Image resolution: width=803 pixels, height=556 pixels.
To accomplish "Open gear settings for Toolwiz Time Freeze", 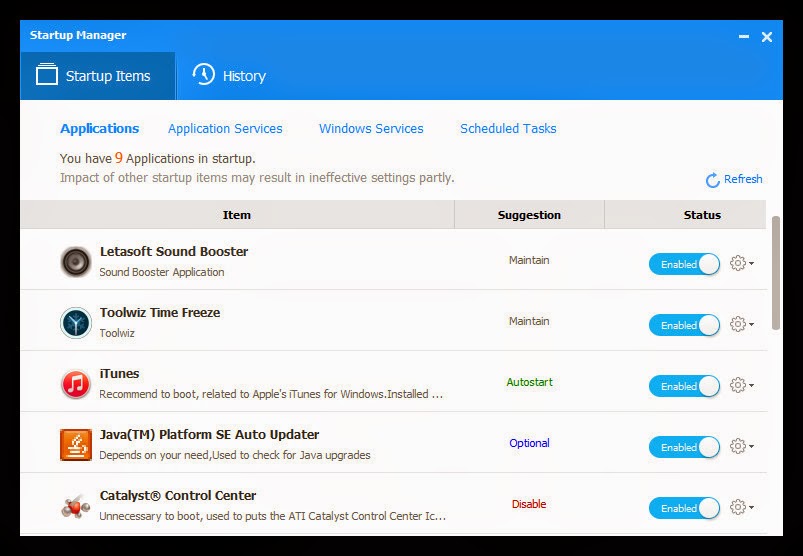I will coord(741,324).
